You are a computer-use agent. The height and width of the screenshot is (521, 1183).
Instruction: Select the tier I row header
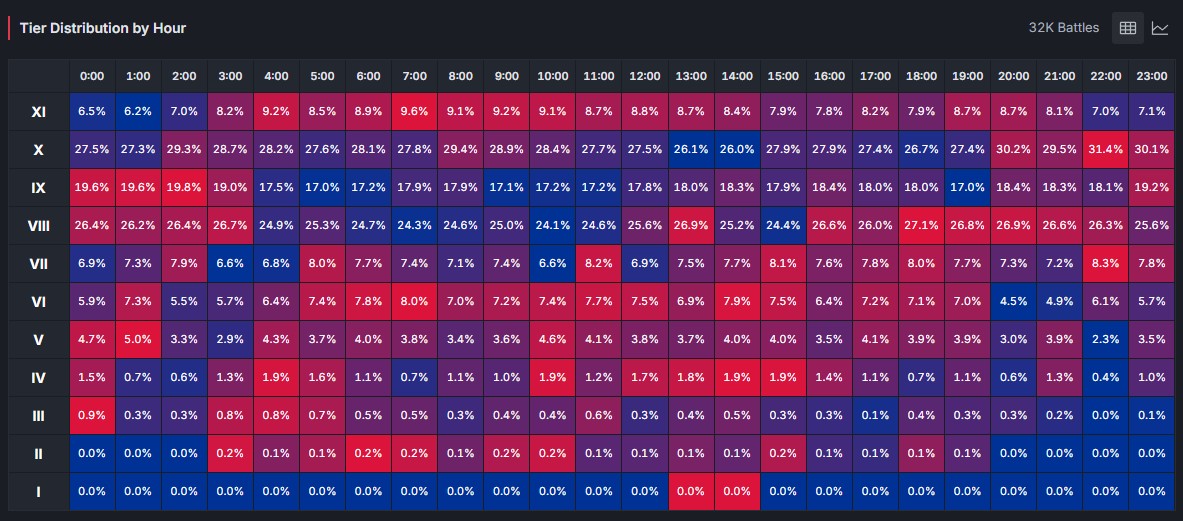pyautogui.click(x=38, y=492)
